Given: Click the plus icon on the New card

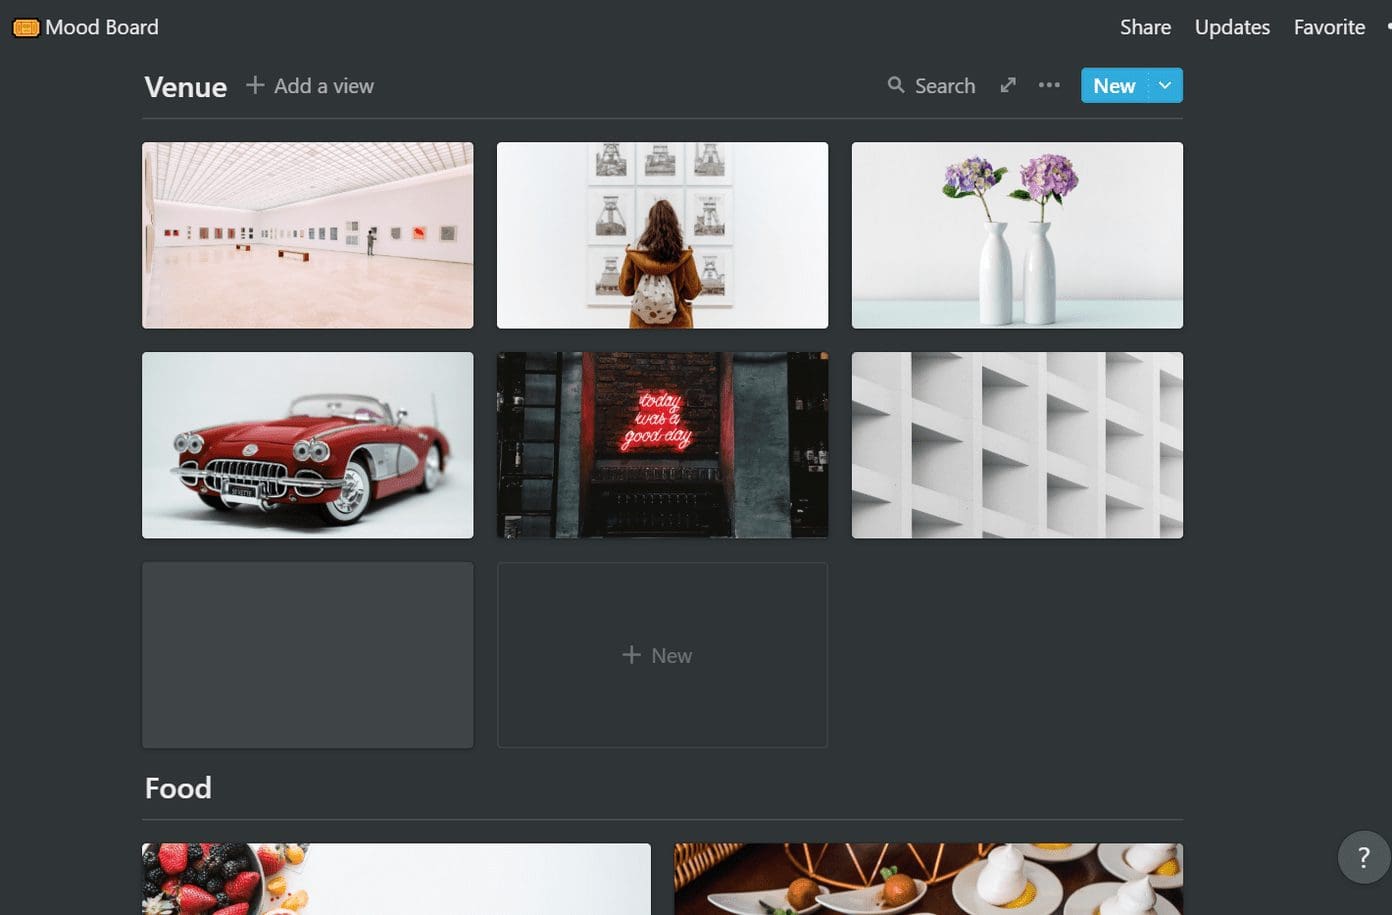Looking at the screenshot, I should pos(633,655).
